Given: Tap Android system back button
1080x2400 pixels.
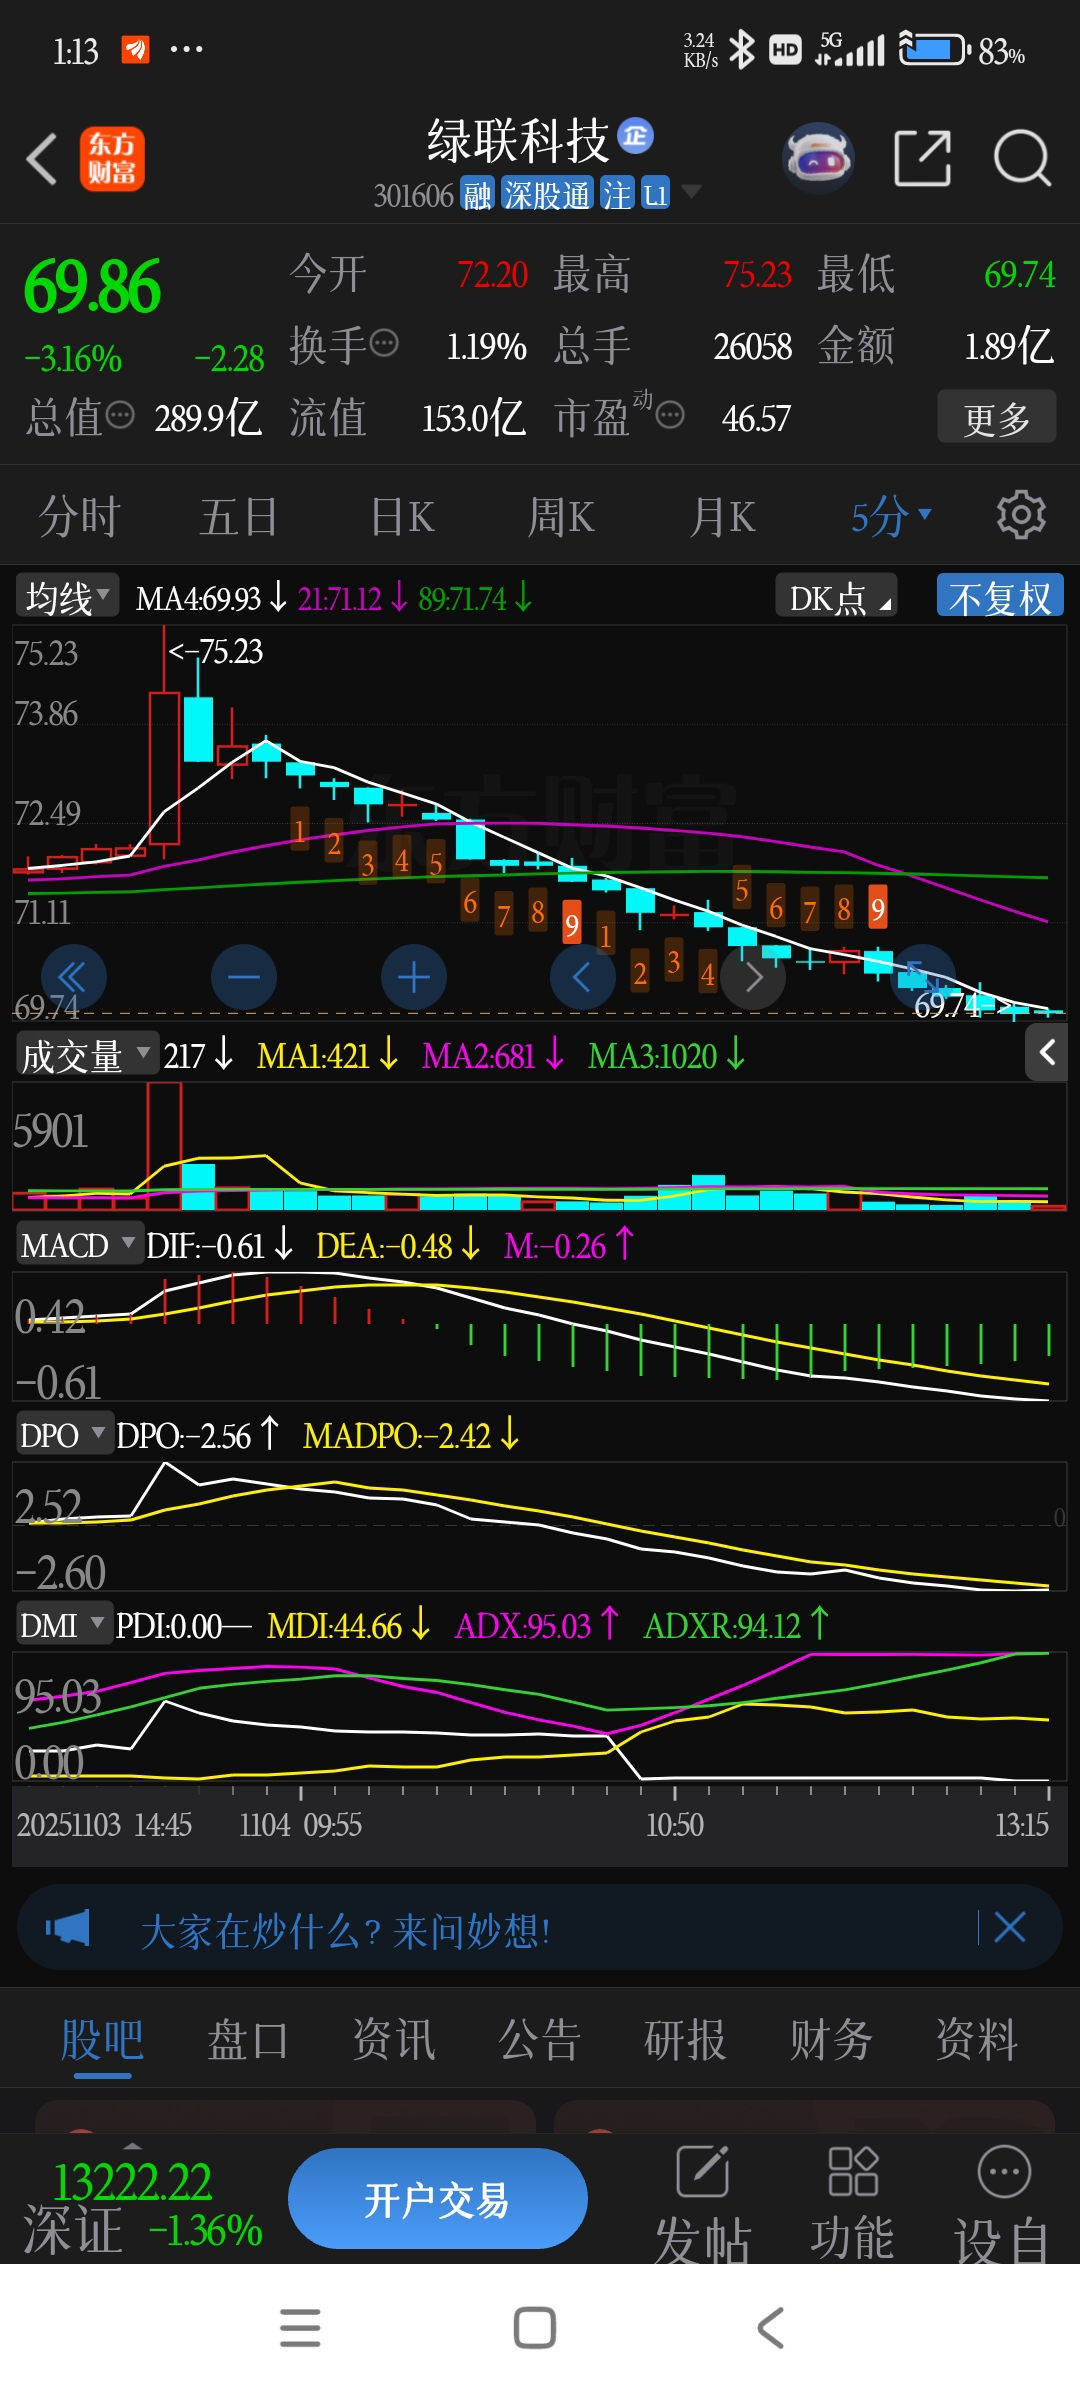Looking at the screenshot, I should point(770,2328).
